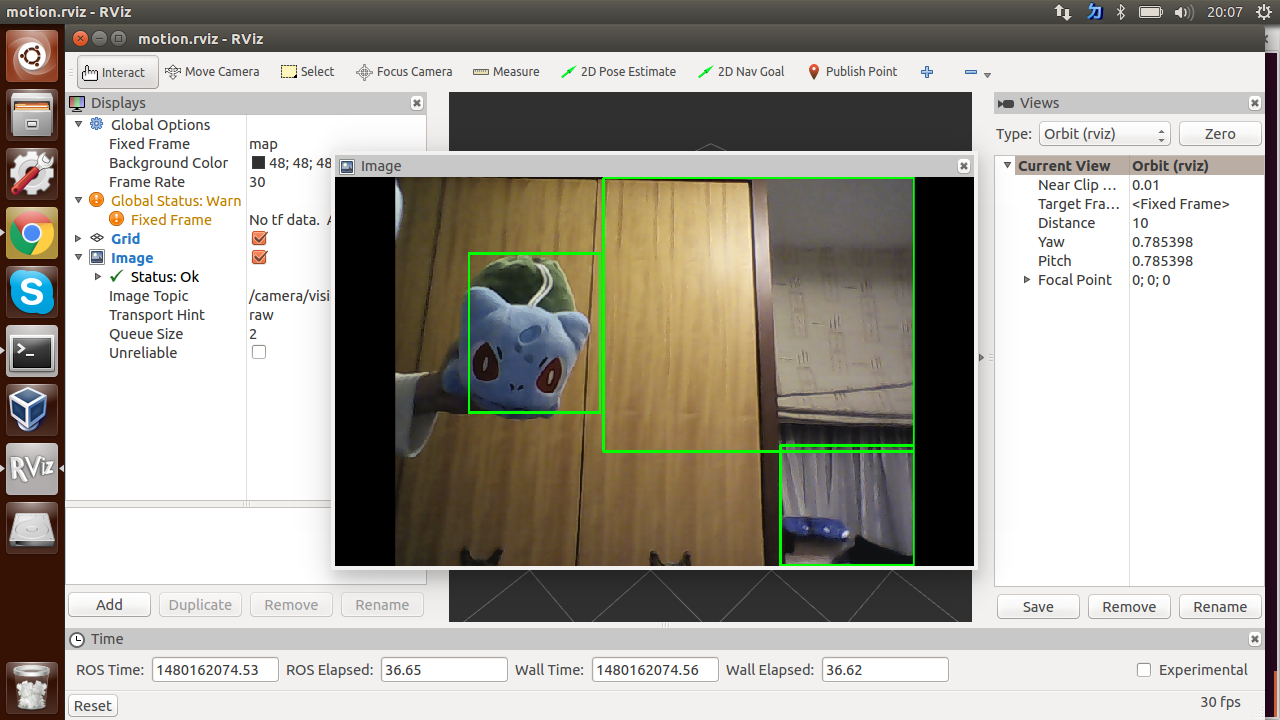Toggle the Image display checkbox
Viewport: 1280px width, 720px height.
(x=259, y=258)
